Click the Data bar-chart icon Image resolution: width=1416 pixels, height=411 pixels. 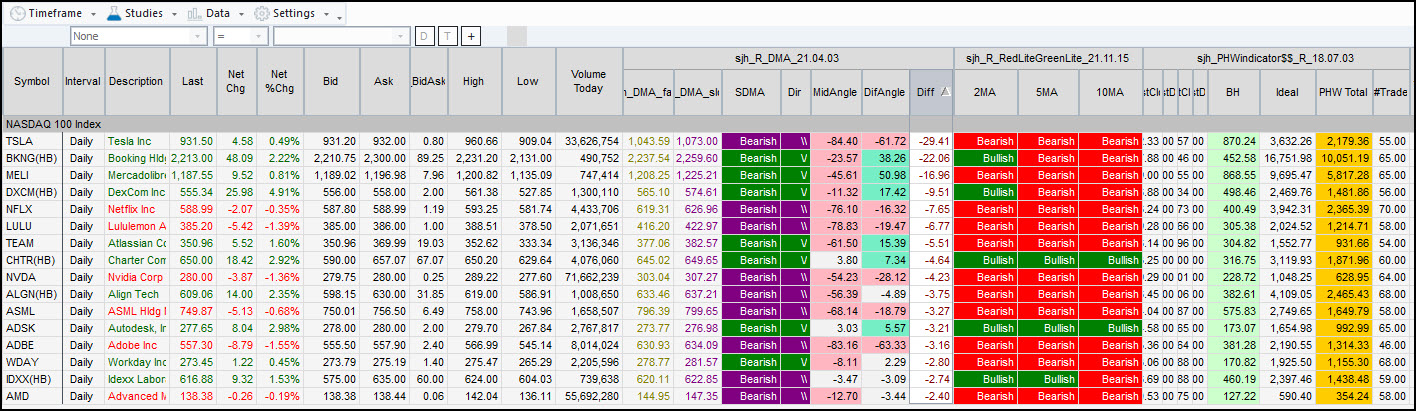coord(194,13)
